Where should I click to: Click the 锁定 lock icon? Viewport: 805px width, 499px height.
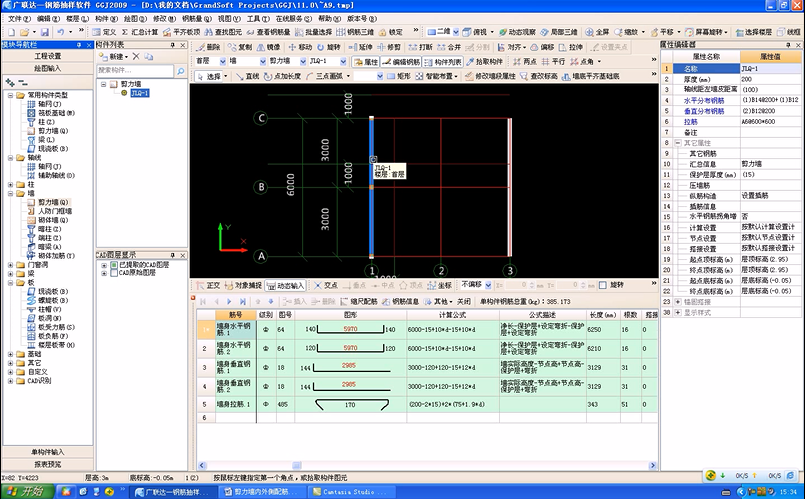coord(391,32)
